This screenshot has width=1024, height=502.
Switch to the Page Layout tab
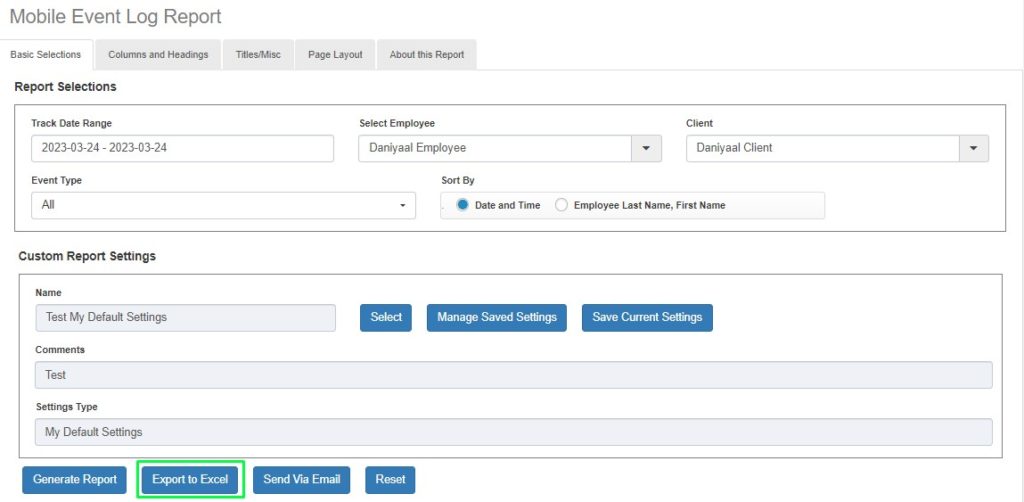pyautogui.click(x=335, y=55)
